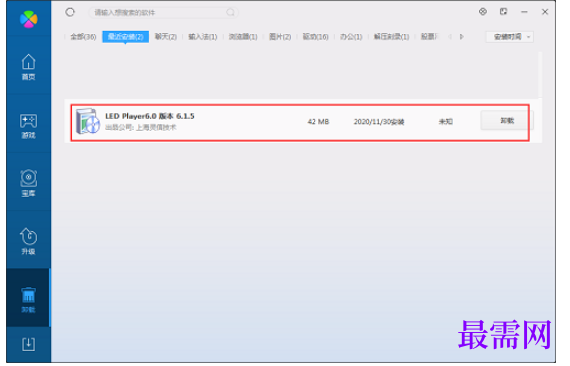
Task: Switch to the 驱动(16) category tab
Action: (316, 37)
